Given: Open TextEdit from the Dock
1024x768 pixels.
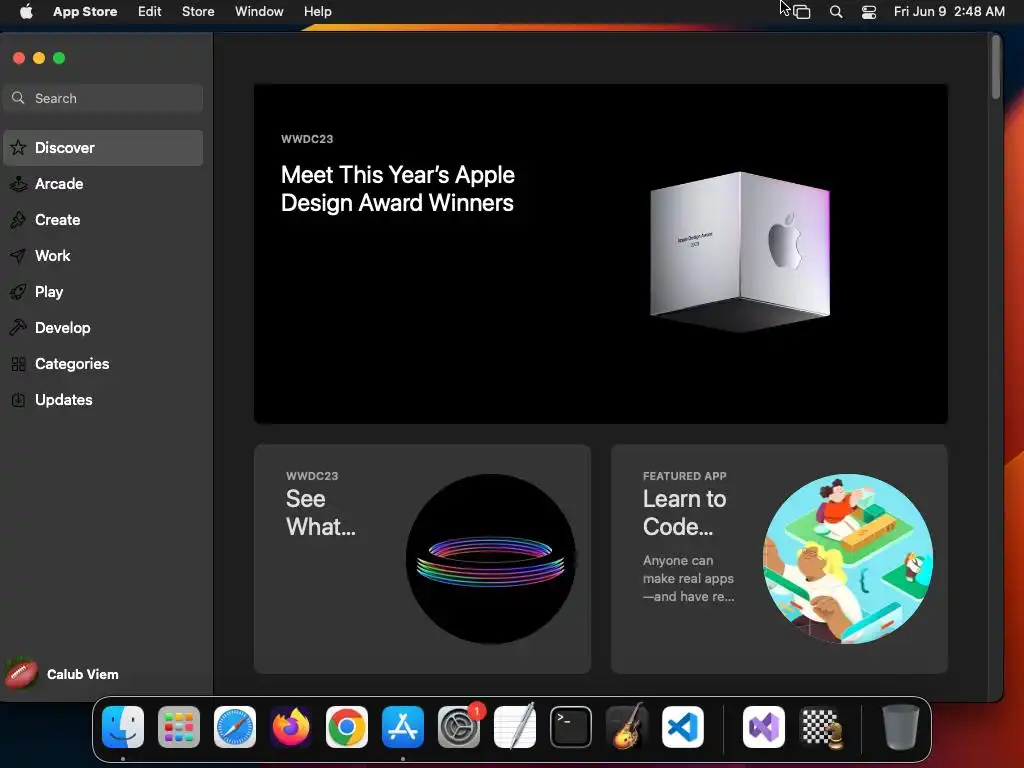Looking at the screenshot, I should (x=515, y=726).
